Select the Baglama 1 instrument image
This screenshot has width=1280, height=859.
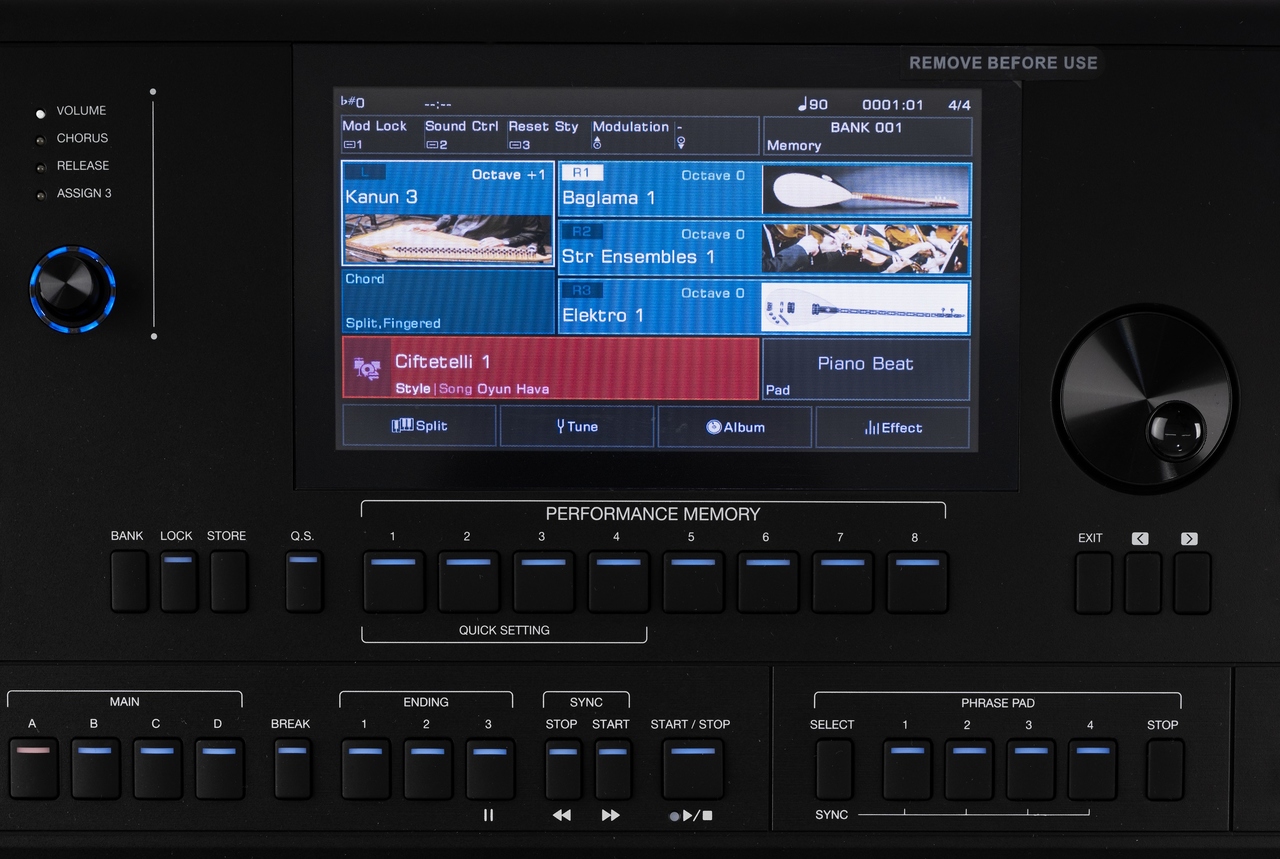coord(865,190)
